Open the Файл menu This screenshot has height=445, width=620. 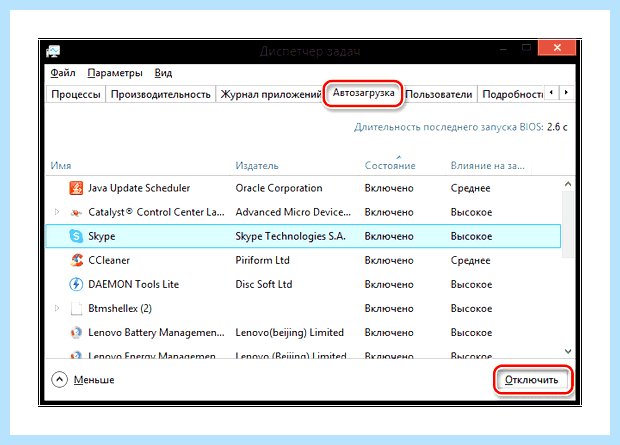pos(63,73)
